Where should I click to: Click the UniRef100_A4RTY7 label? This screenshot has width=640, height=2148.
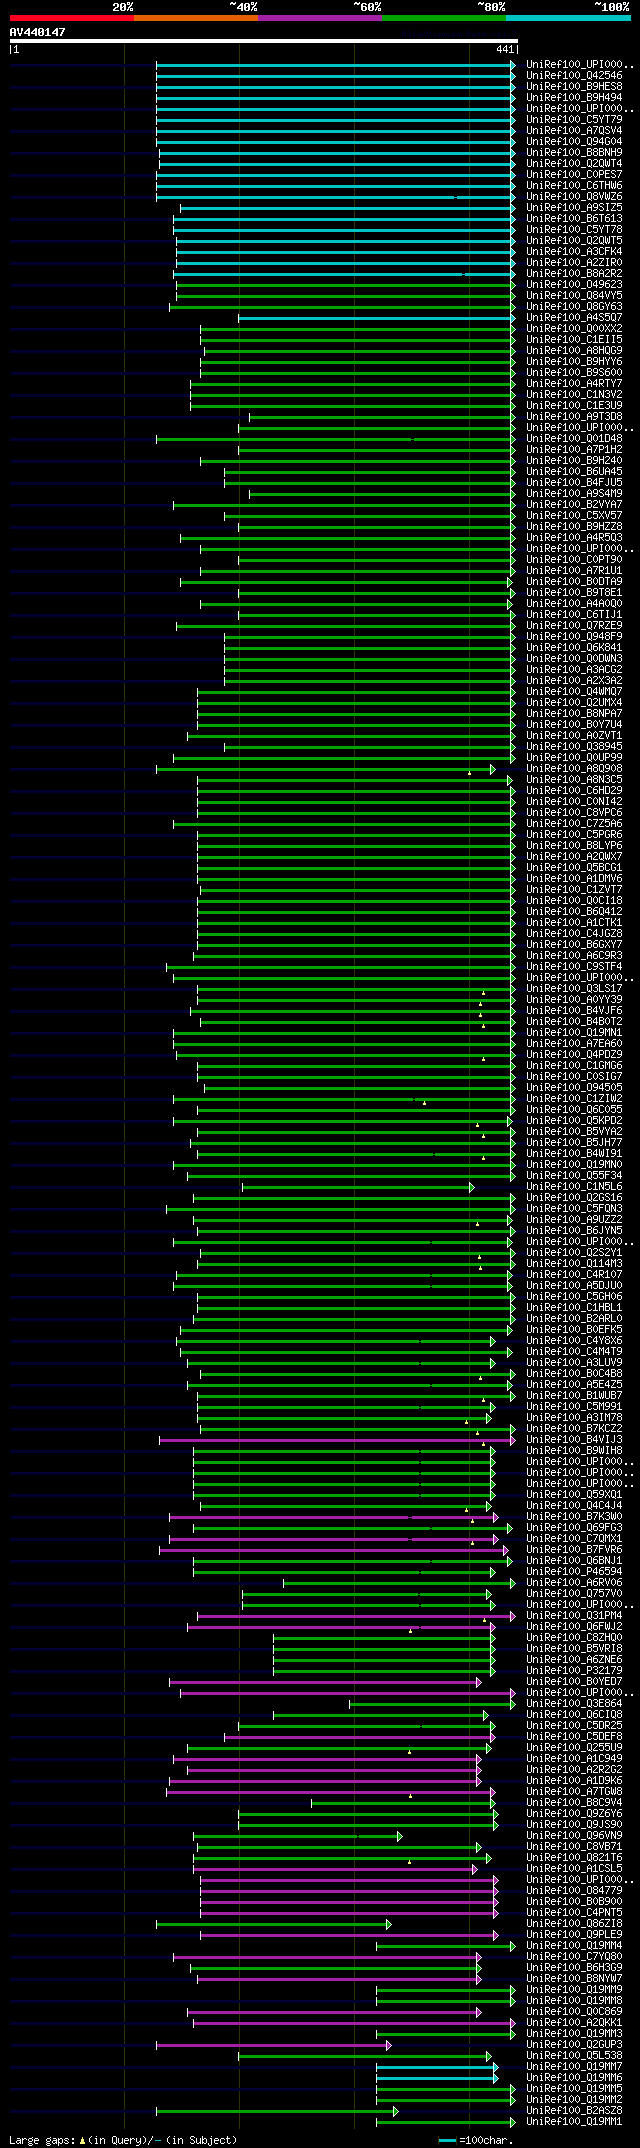point(574,383)
